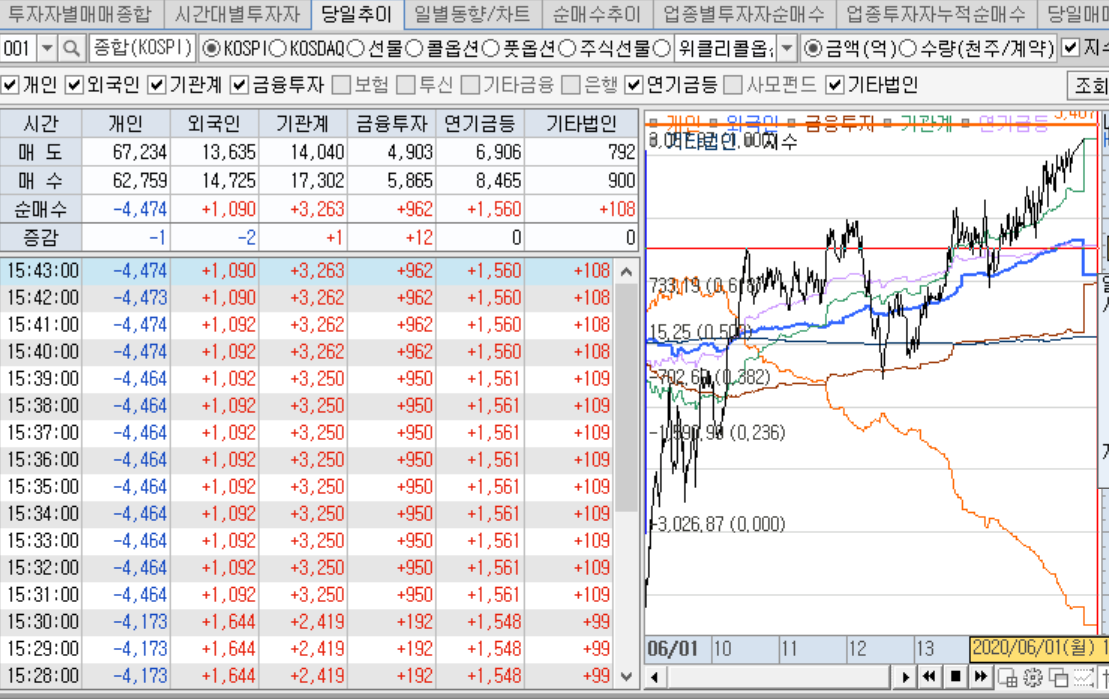Select the 콜옵션 radio button

(414, 48)
